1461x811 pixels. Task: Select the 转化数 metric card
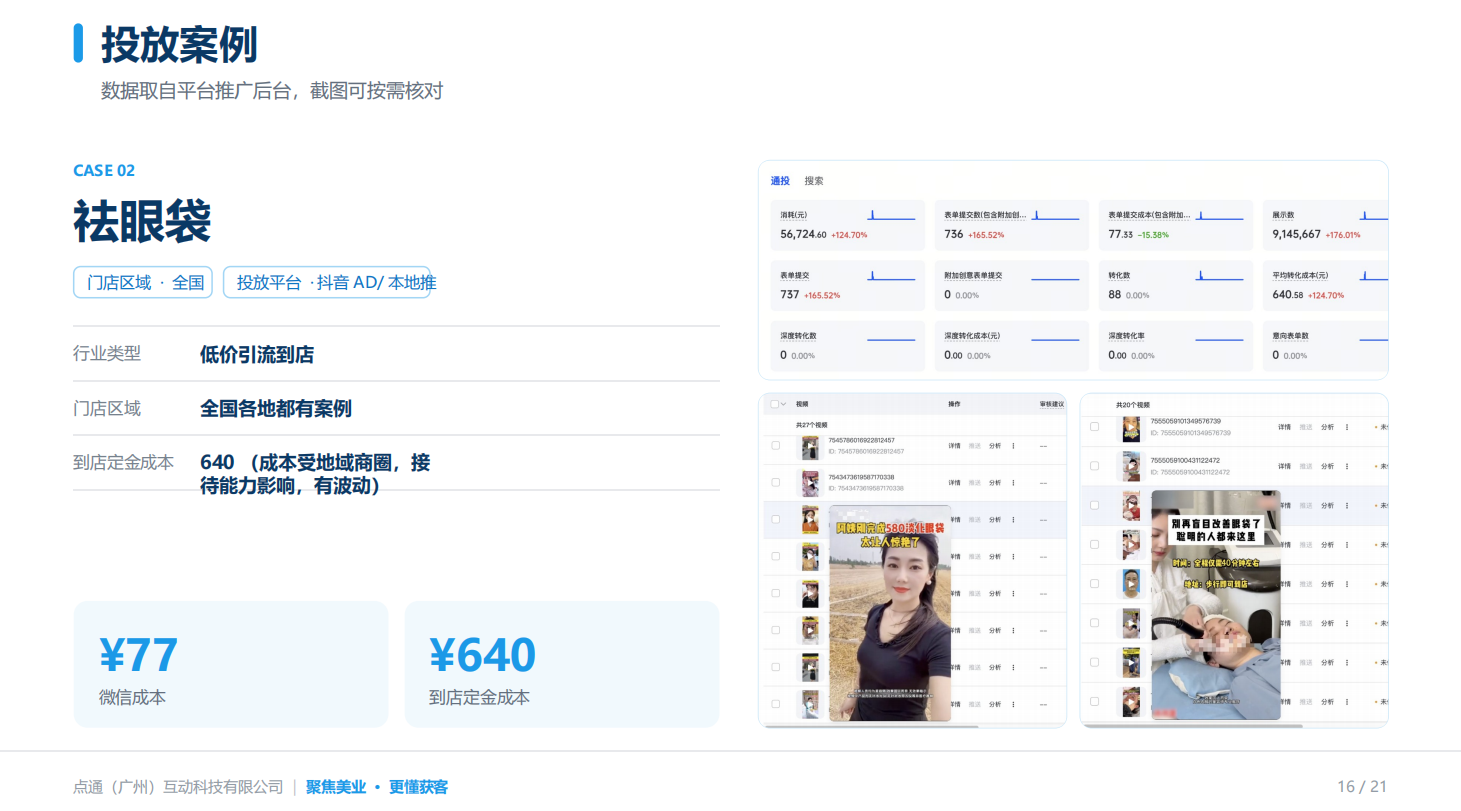1175,285
